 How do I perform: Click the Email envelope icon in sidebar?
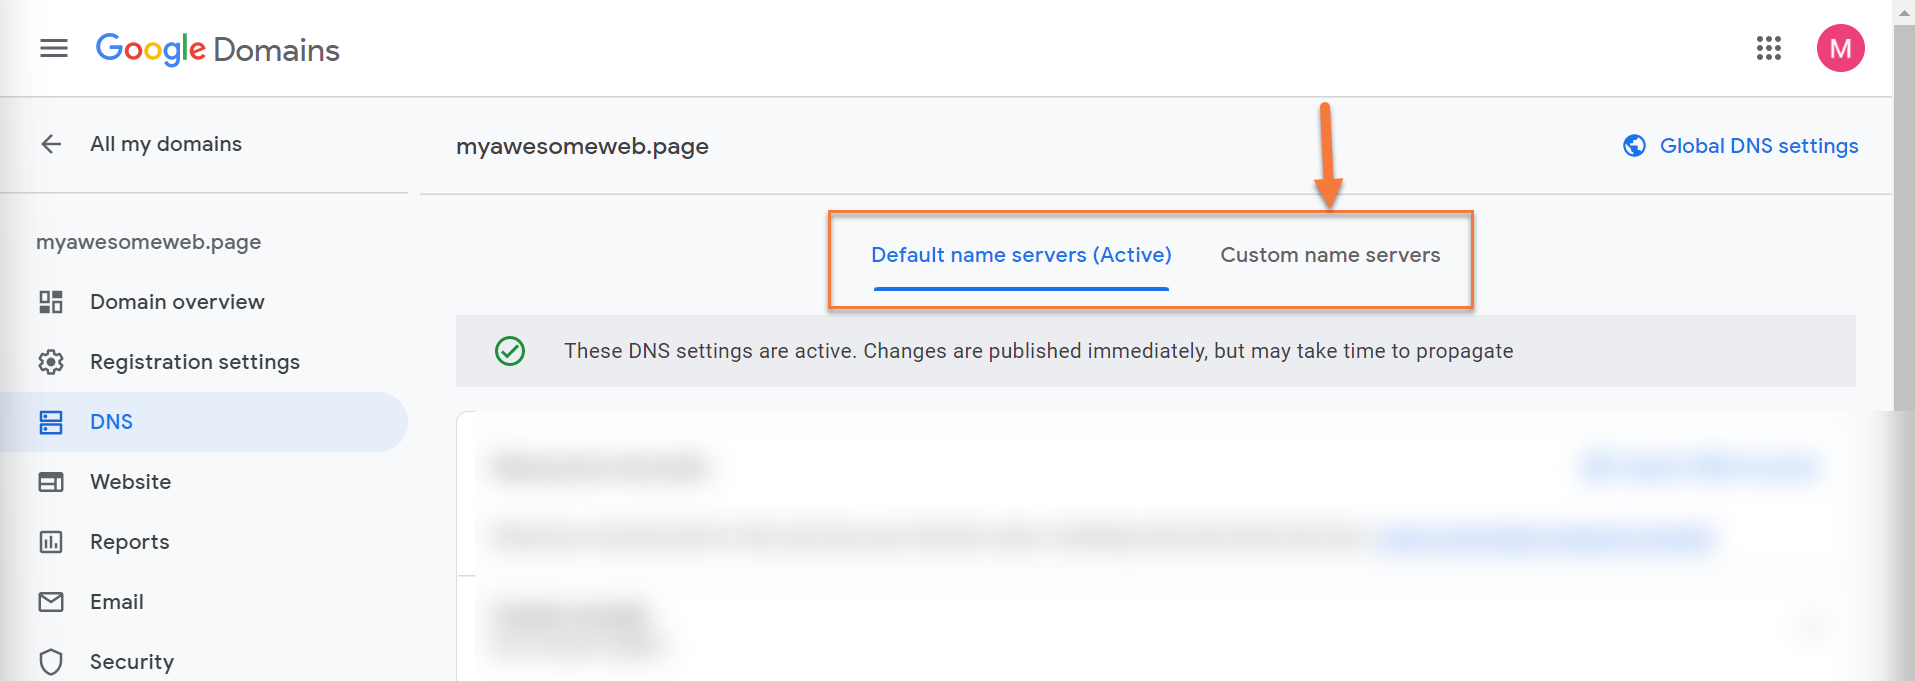click(51, 602)
